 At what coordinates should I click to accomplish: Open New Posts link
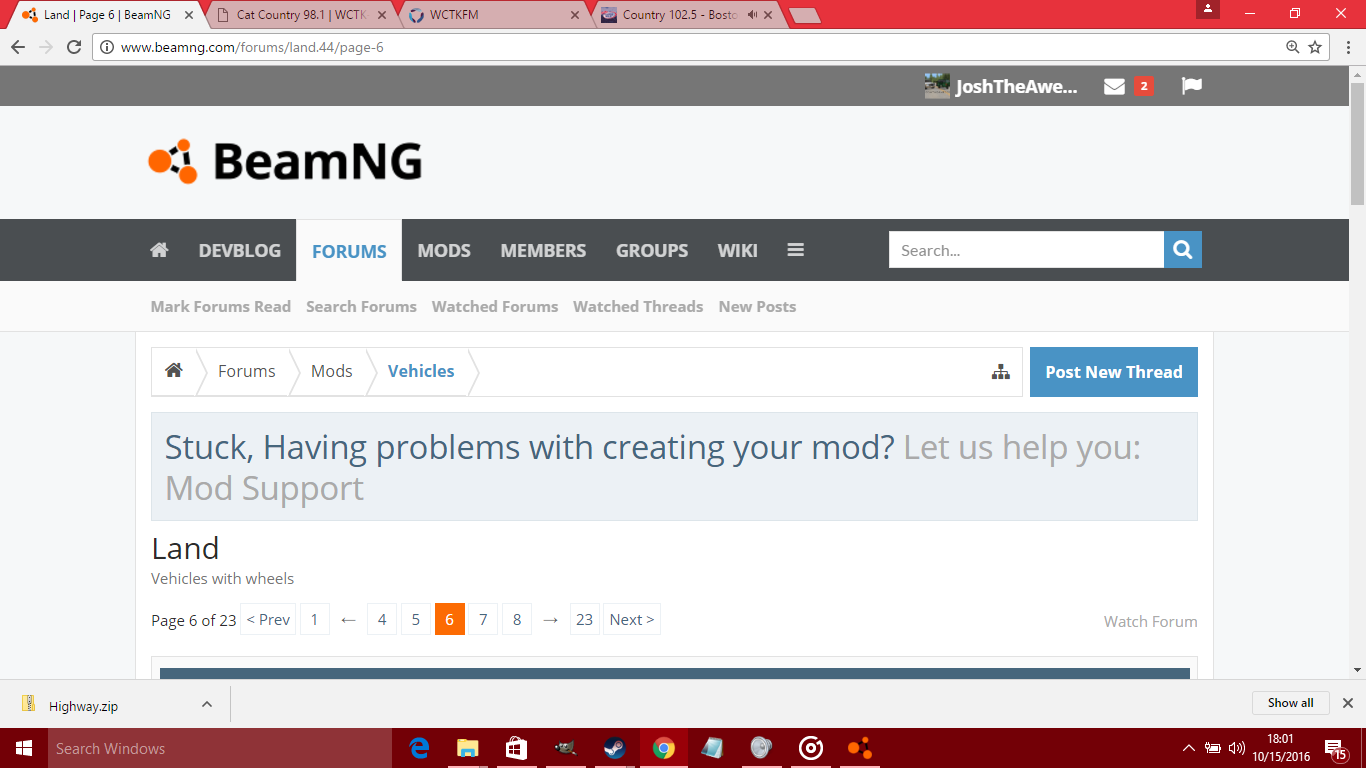757,307
